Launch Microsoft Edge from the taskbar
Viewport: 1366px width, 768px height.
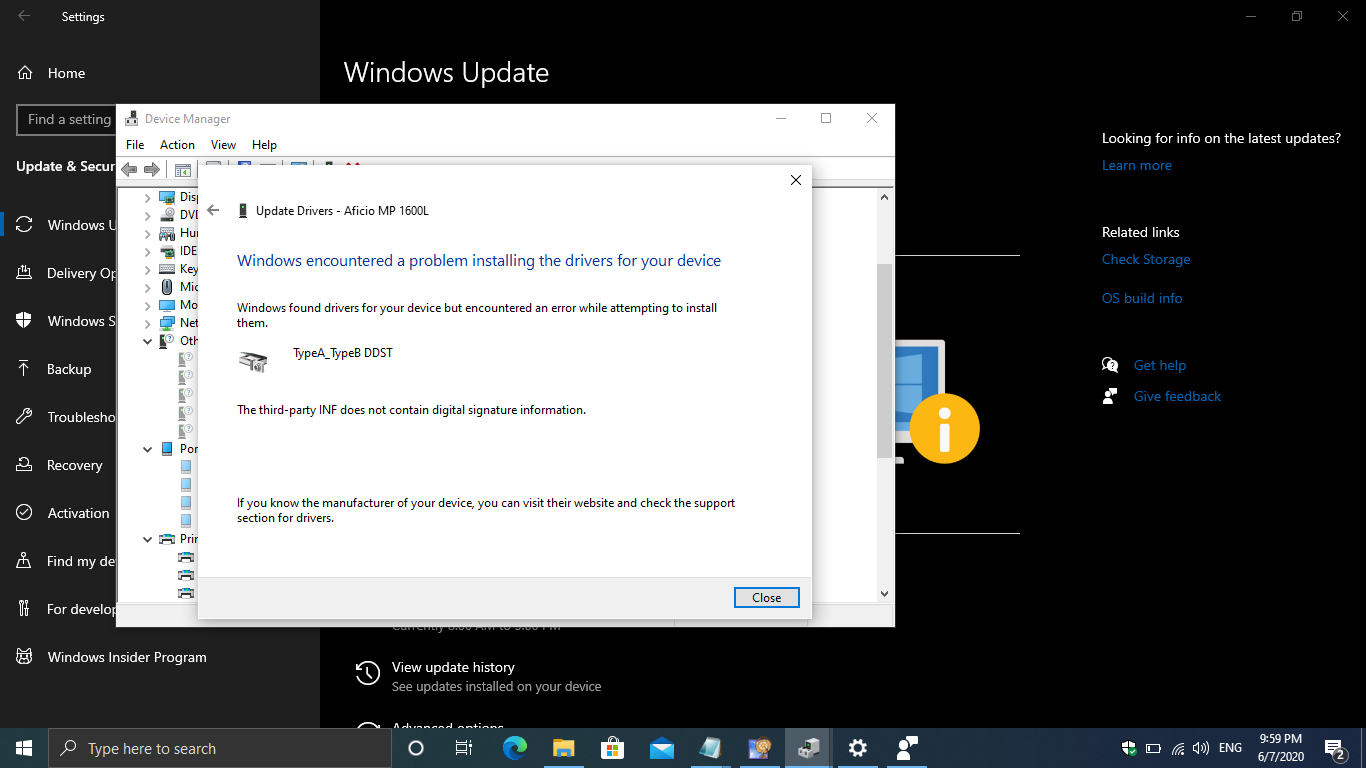(515, 748)
